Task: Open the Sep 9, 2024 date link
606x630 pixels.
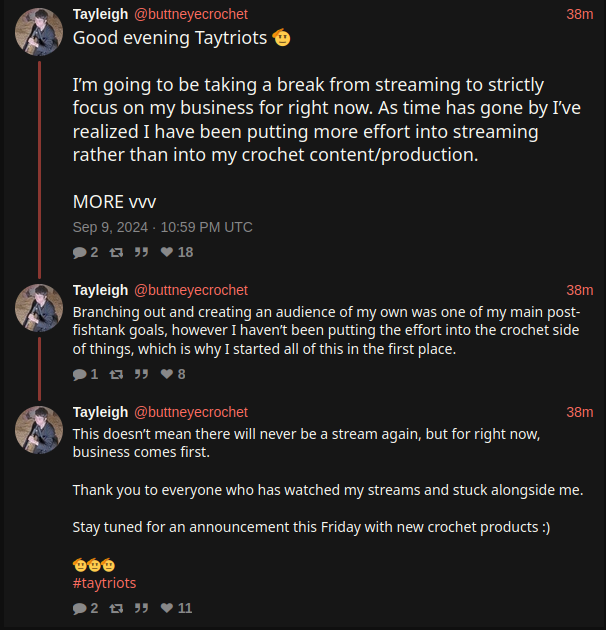Action: click(x=163, y=227)
